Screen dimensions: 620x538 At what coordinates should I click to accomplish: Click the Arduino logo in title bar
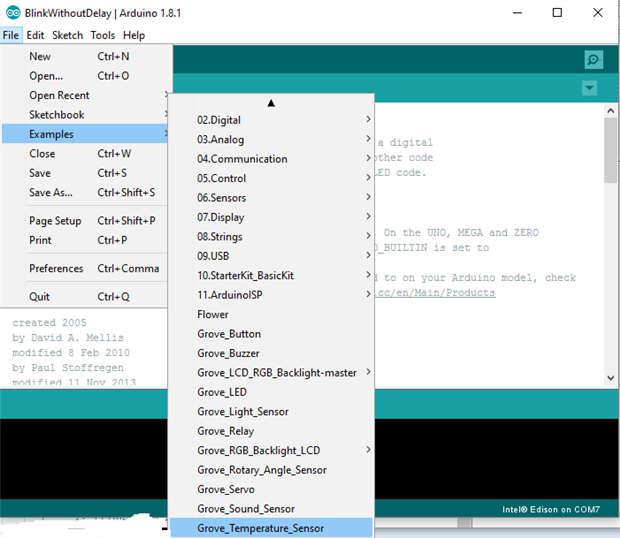pos(11,12)
